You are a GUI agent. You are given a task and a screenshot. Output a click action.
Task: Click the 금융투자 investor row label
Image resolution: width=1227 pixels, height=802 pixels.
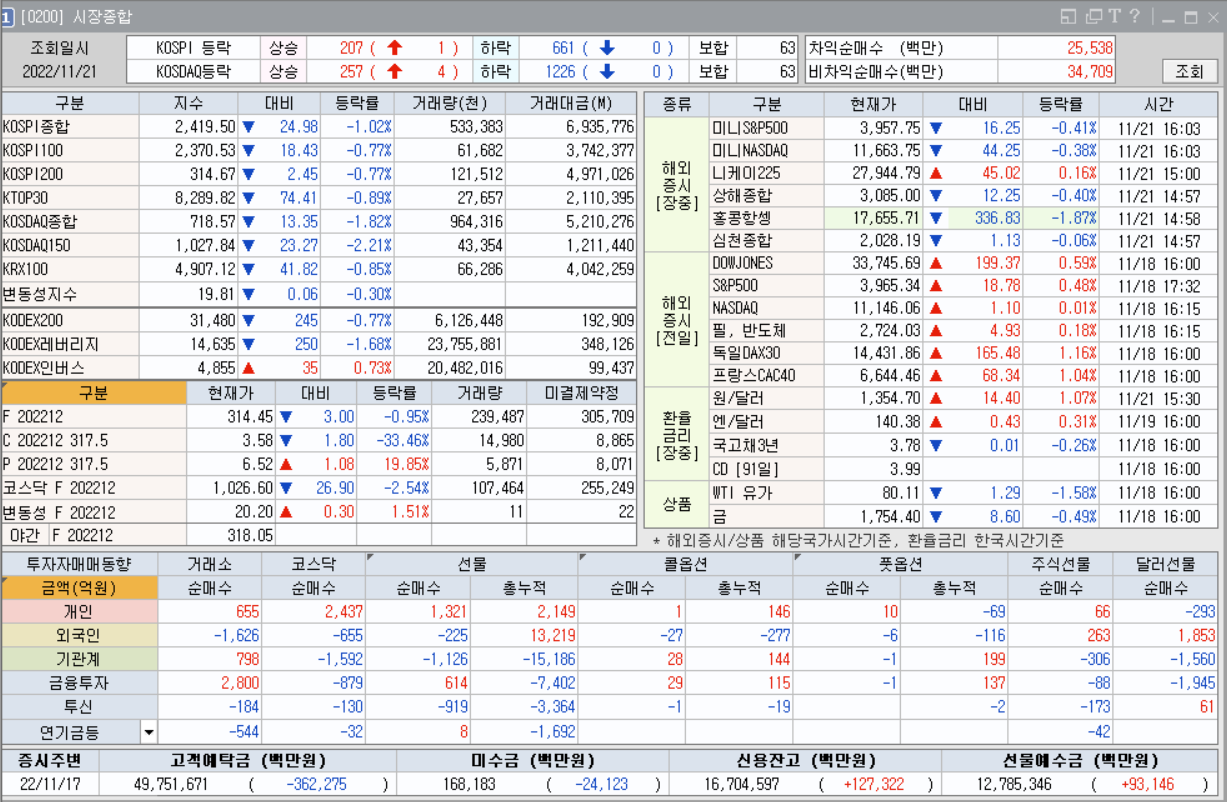pos(79,684)
